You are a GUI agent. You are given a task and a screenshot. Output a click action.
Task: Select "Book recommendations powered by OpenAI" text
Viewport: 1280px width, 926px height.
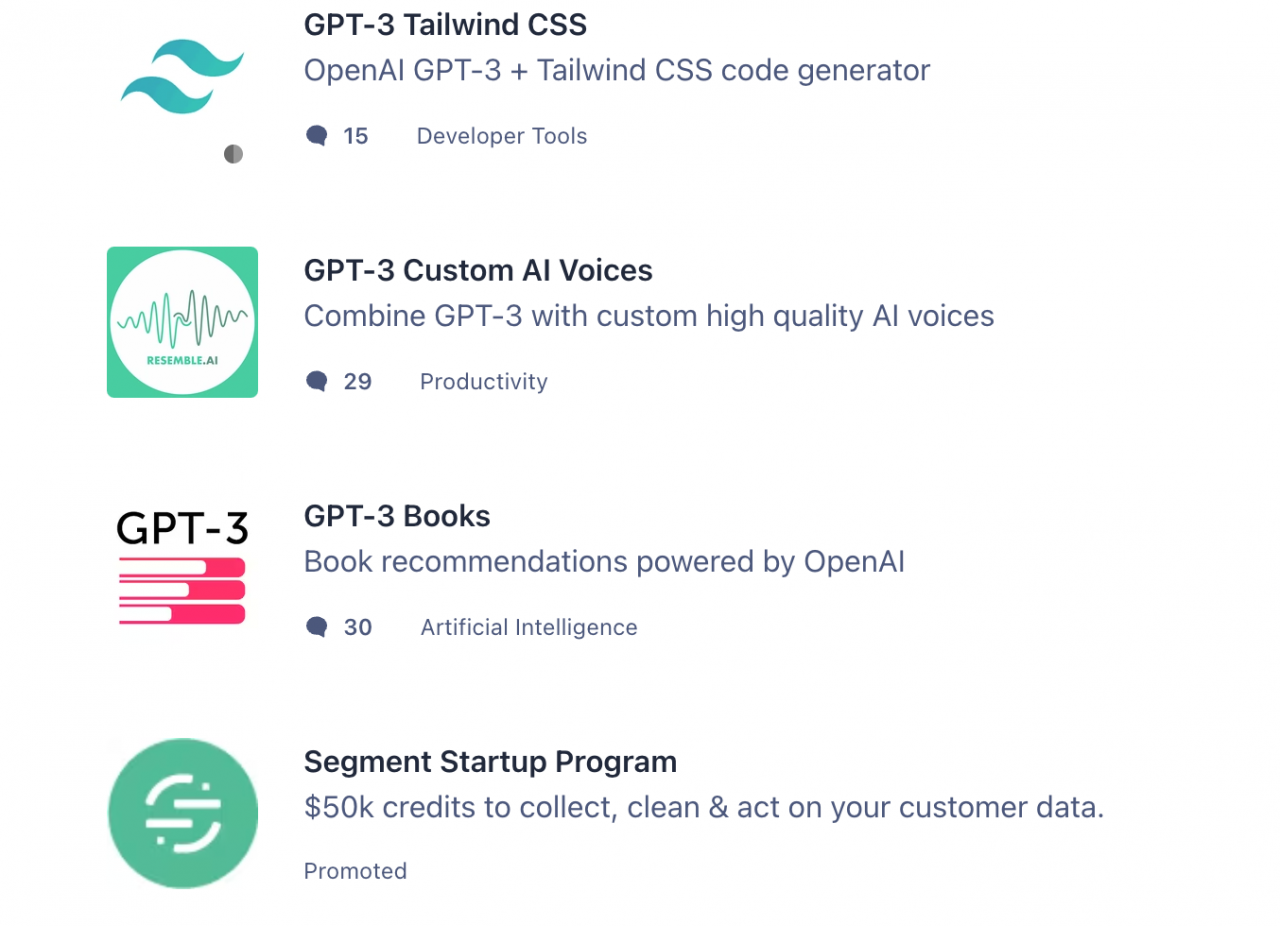point(603,562)
